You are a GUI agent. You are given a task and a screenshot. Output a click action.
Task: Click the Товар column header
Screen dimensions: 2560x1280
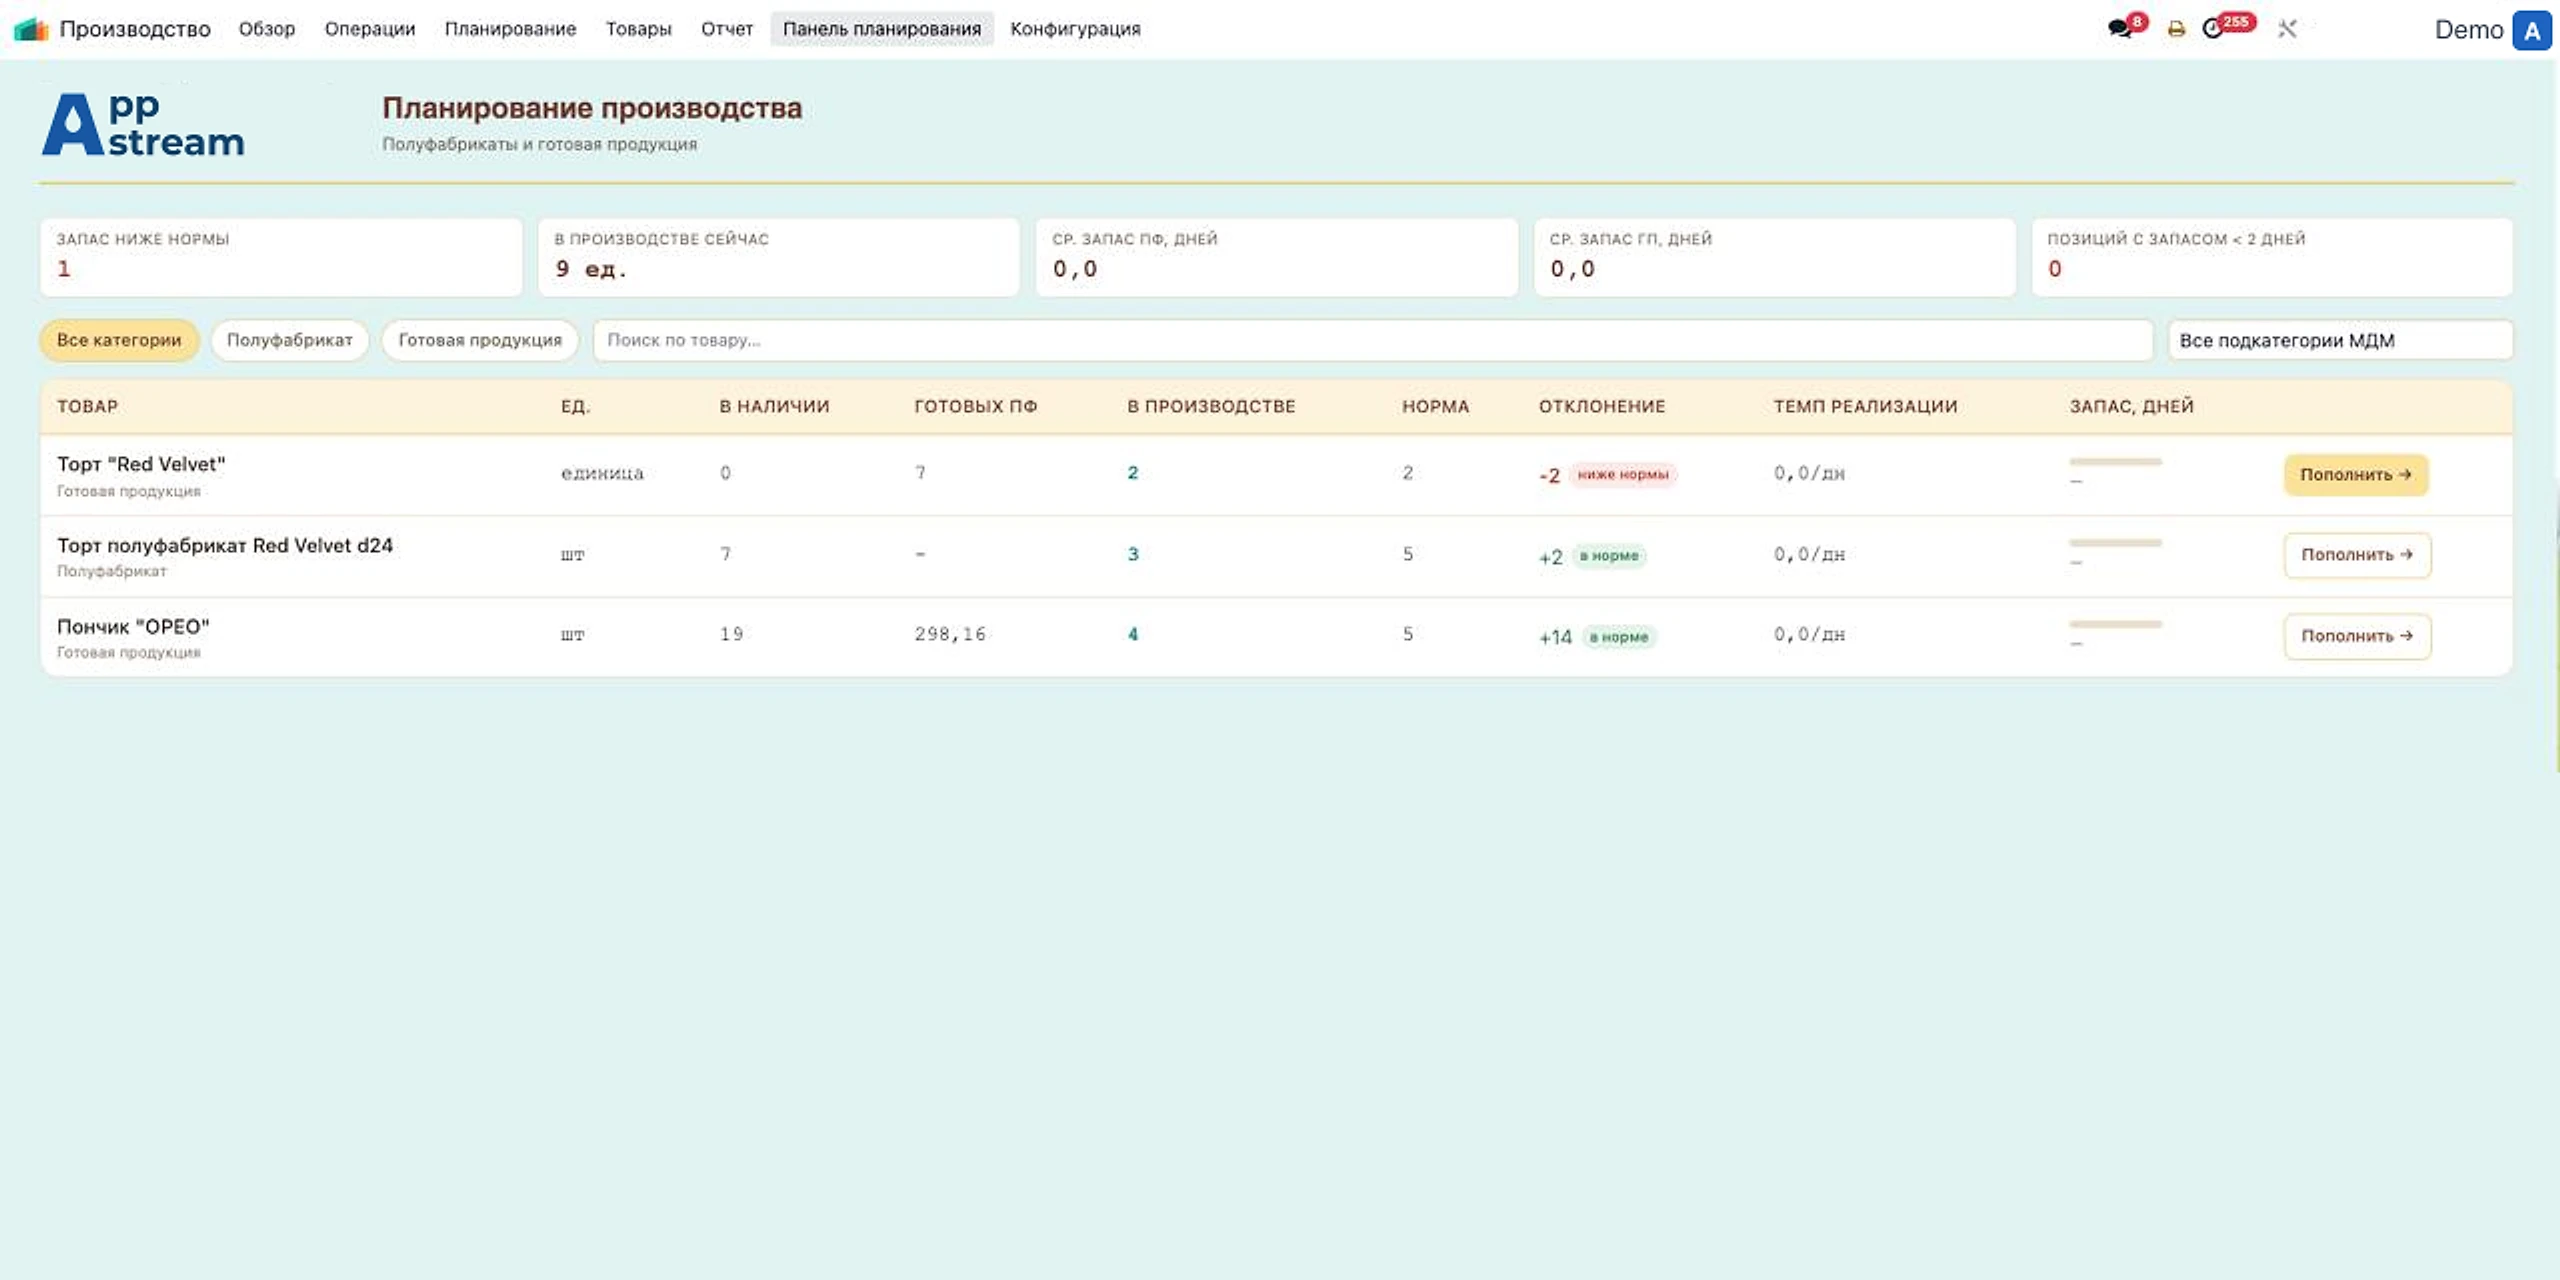pyautogui.click(x=87, y=406)
